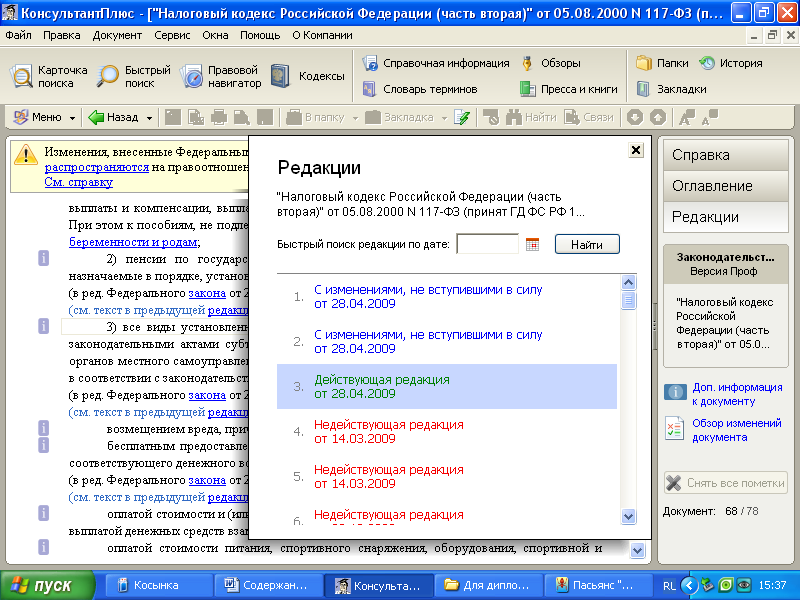Image resolution: width=800 pixels, height=600 pixels.
Task: Open the Документ menu
Action: [117, 35]
